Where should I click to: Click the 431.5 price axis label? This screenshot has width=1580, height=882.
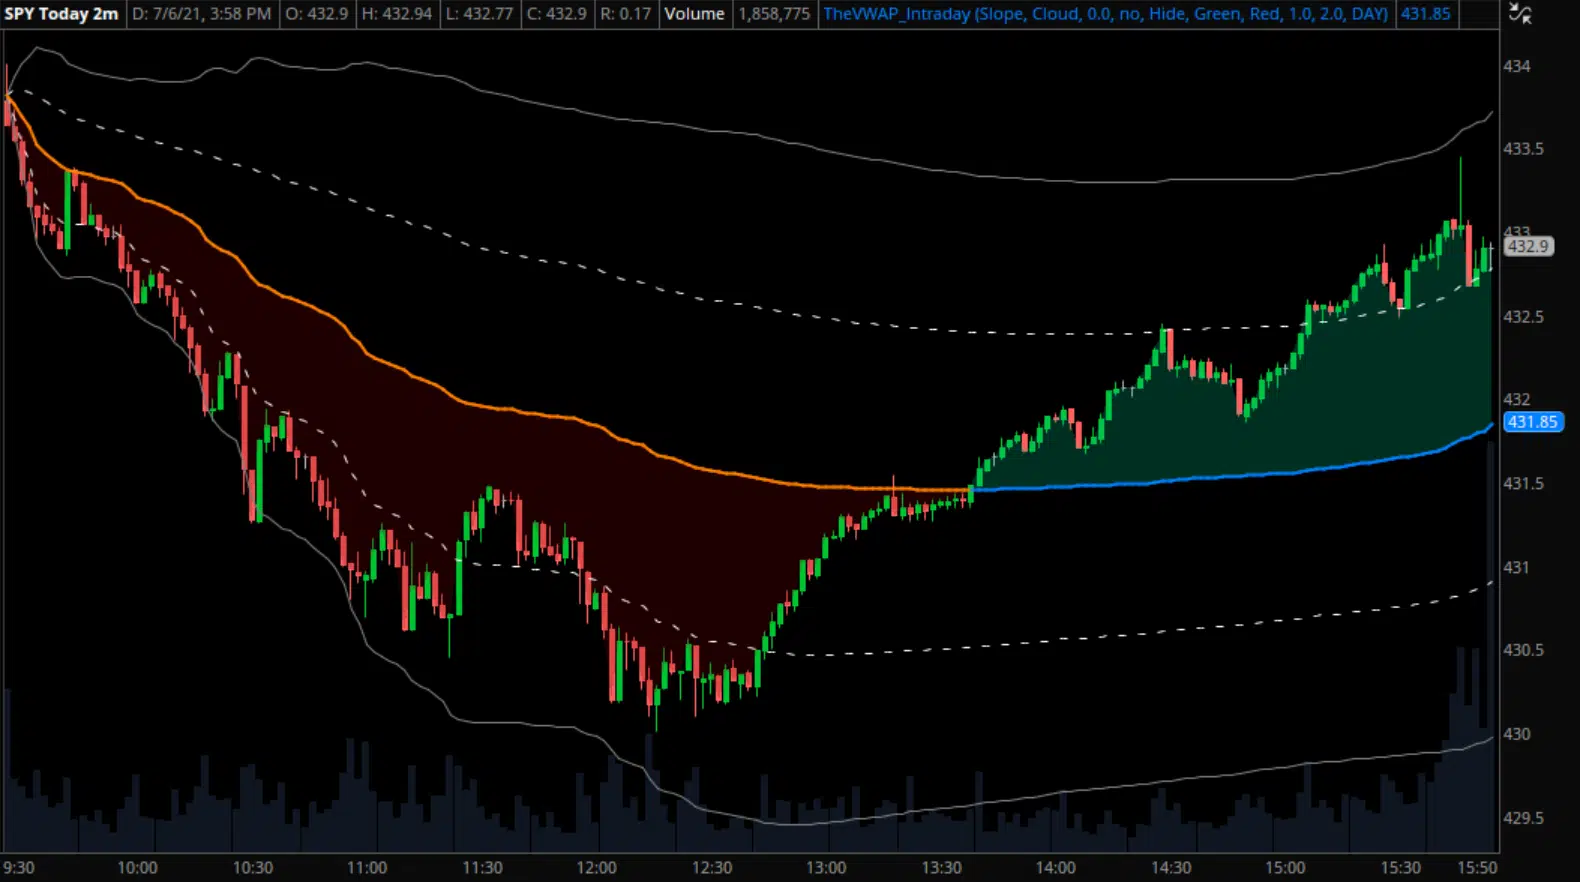coord(1523,484)
